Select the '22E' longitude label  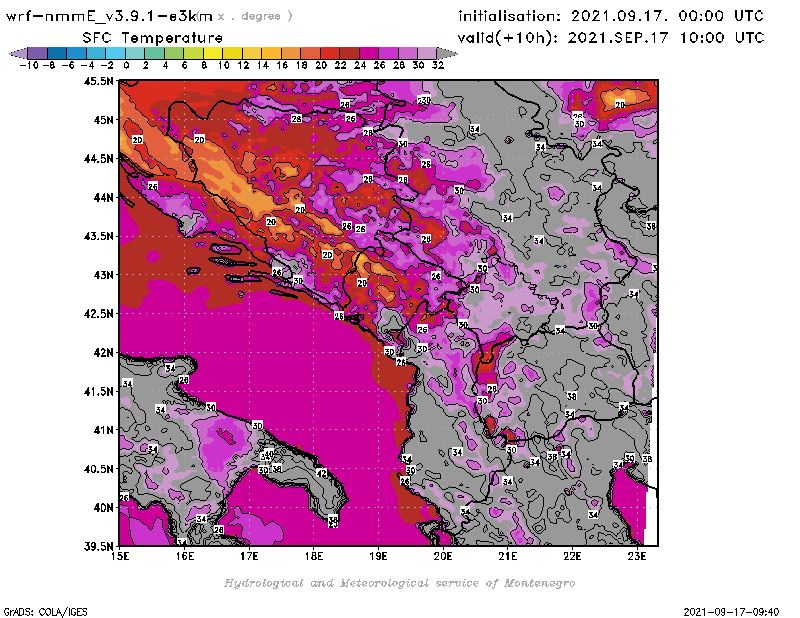click(x=572, y=556)
